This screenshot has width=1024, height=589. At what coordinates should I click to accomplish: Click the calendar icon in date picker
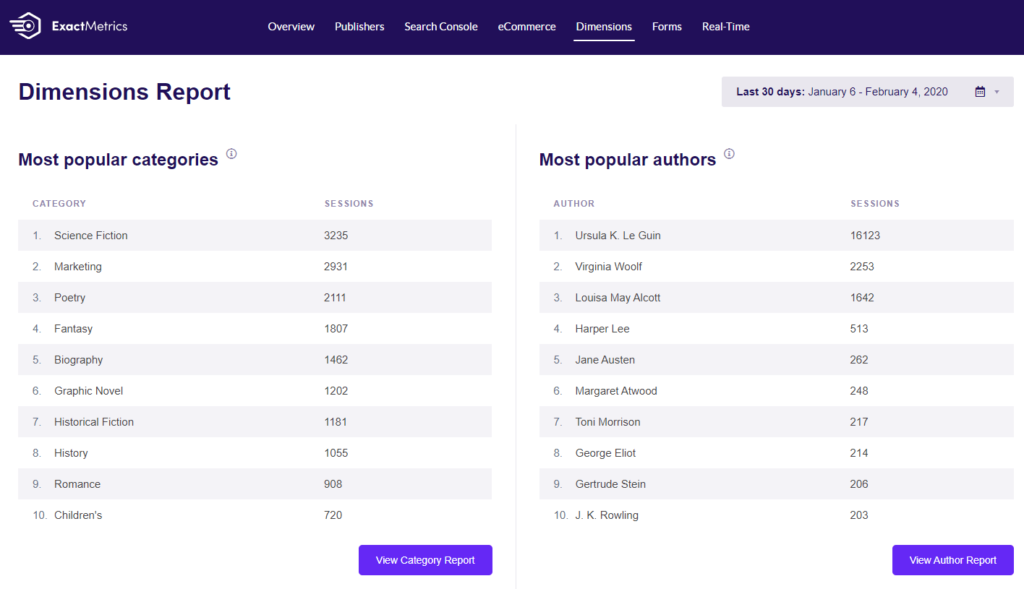pyautogui.click(x=980, y=92)
